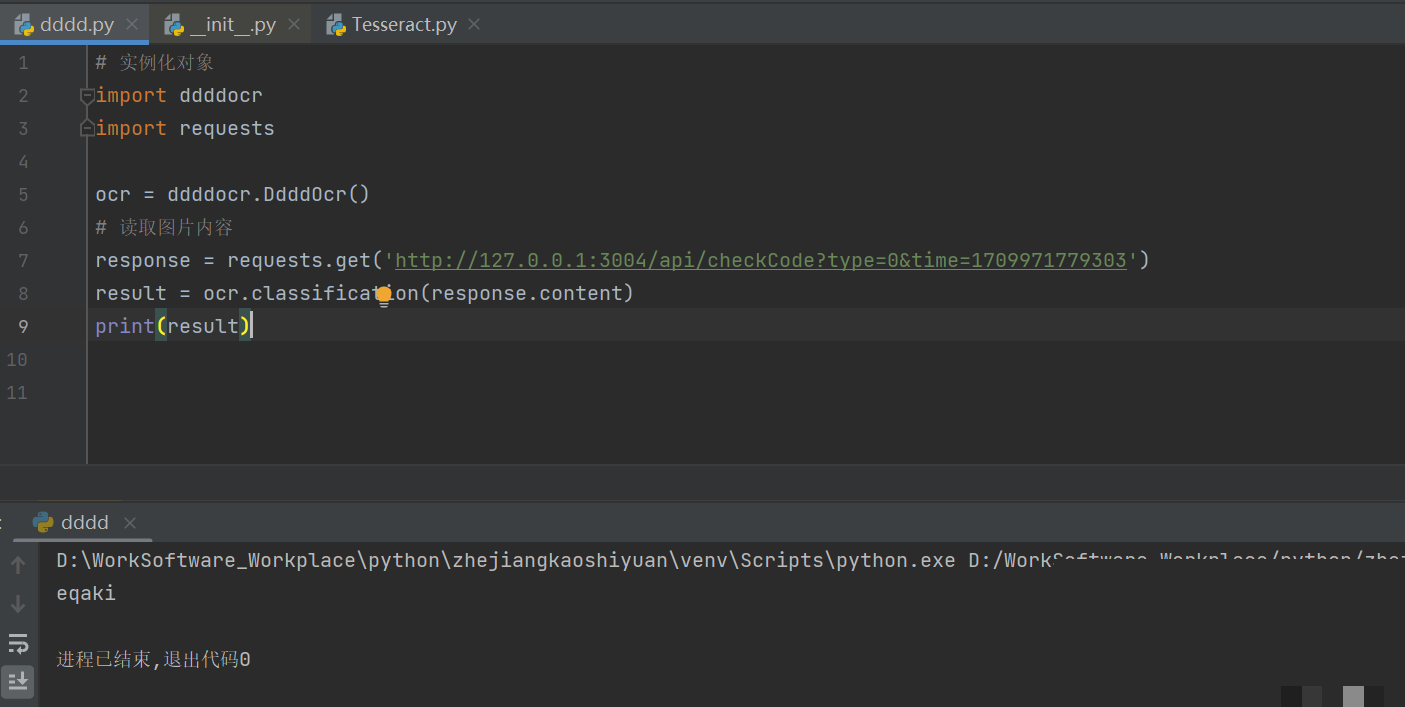Toggle scroll to end of console output
The width and height of the screenshot is (1405, 707).
(18, 681)
